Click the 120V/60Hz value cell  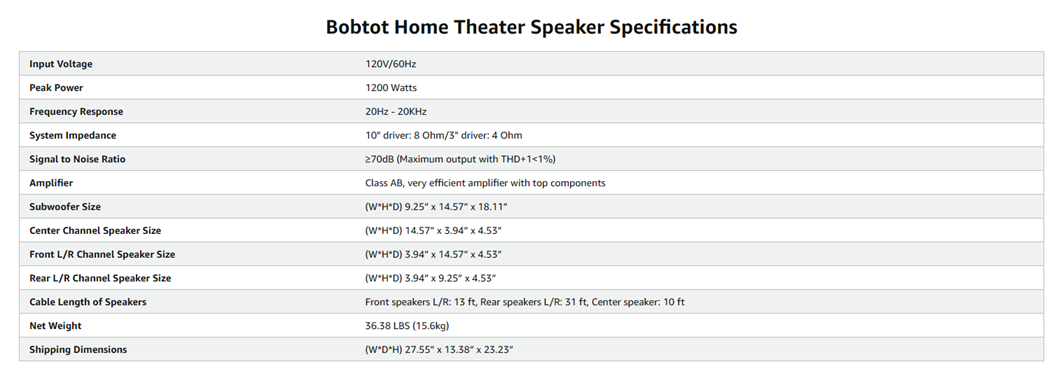(x=390, y=64)
